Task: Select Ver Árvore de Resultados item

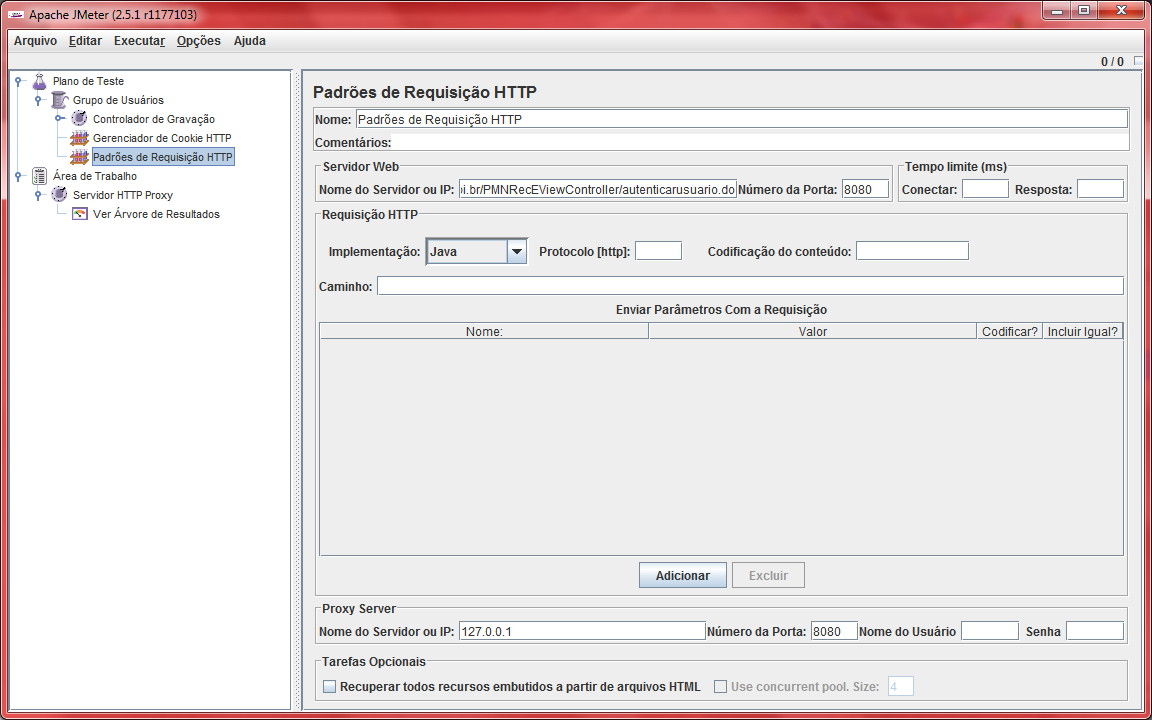Action: (x=156, y=215)
